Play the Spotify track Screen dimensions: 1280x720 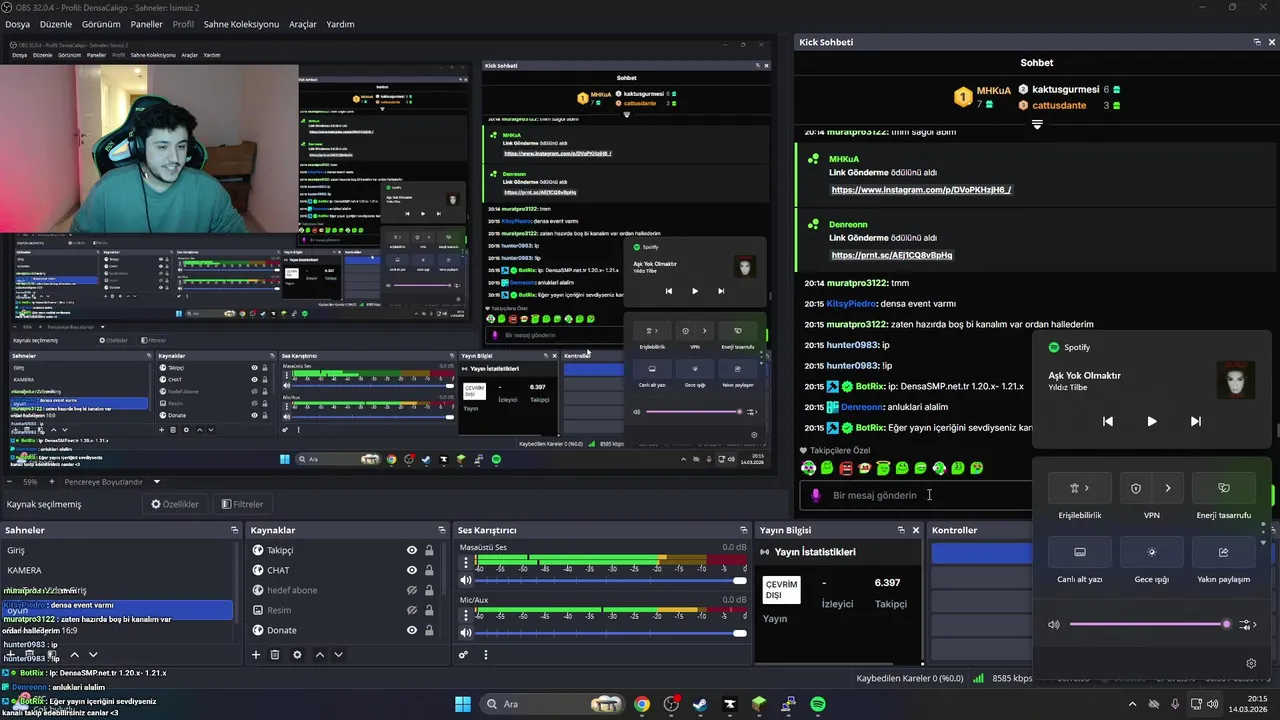(1152, 421)
